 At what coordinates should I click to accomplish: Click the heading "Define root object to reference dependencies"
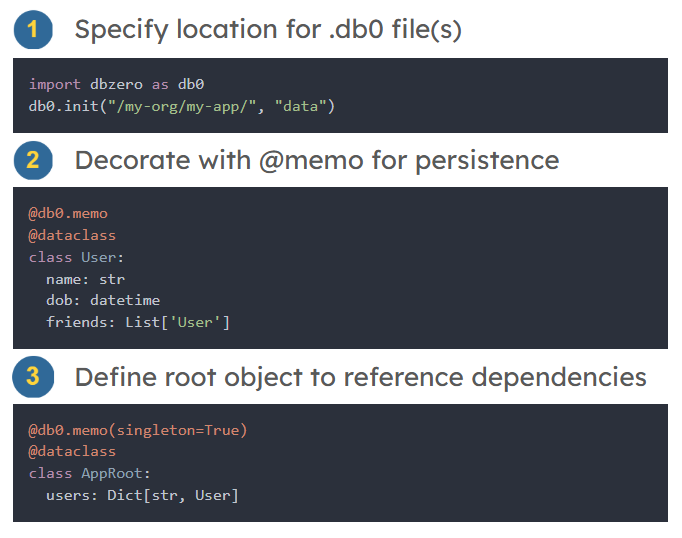361,377
